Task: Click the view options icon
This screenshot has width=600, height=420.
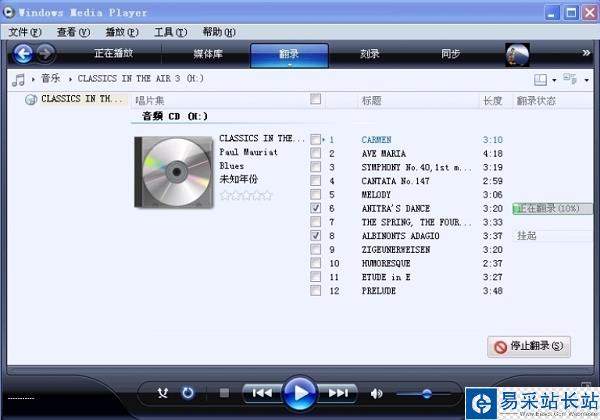Action: pyautogui.click(x=570, y=79)
